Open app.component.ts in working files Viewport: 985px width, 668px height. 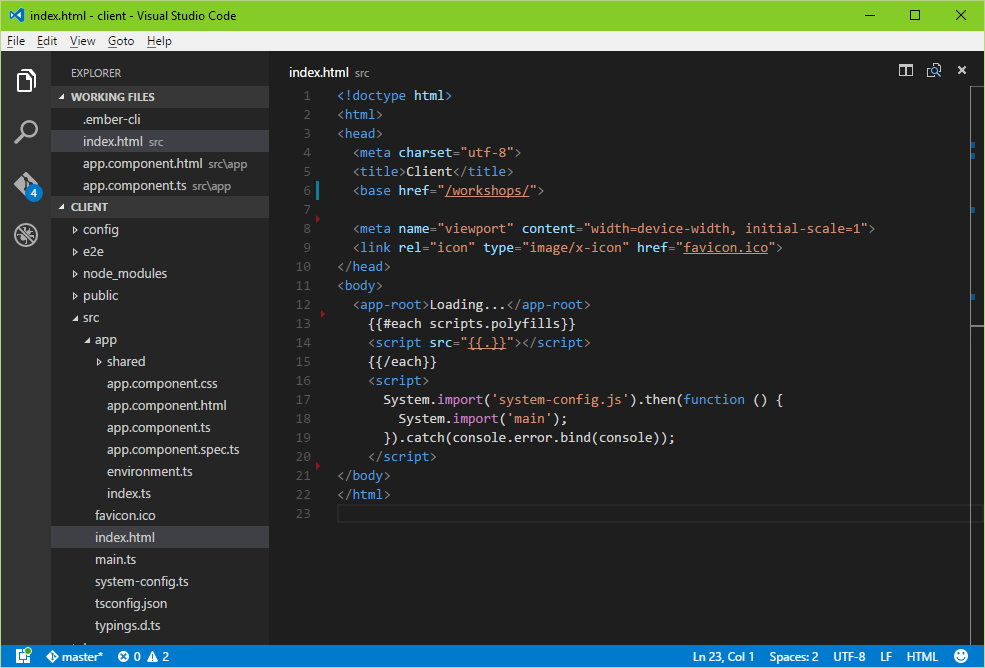[160, 185]
